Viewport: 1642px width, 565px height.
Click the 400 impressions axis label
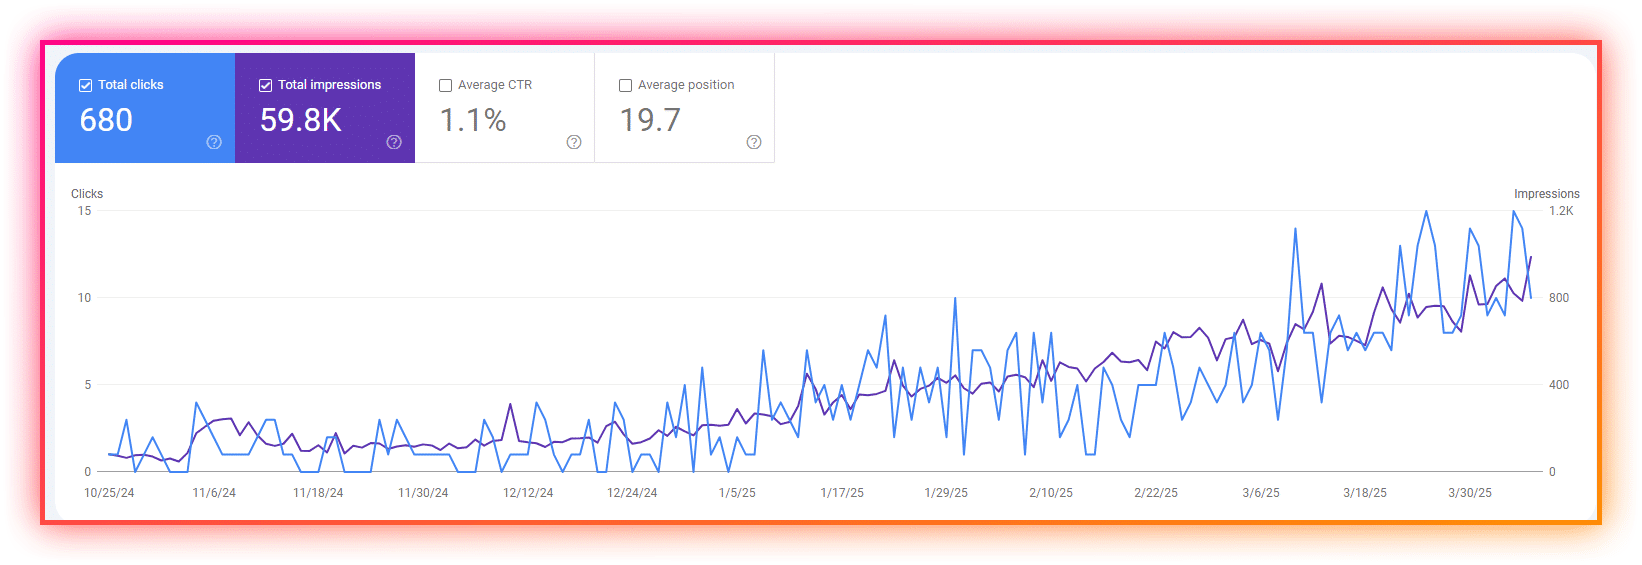click(x=1559, y=385)
